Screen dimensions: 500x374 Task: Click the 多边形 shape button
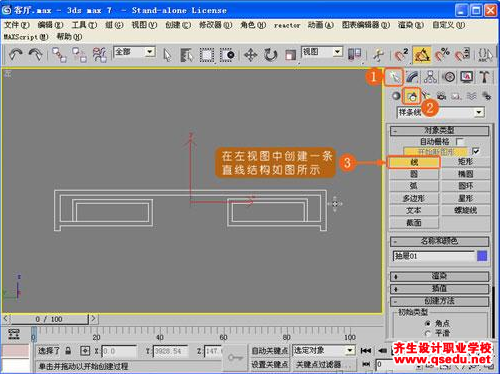[x=414, y=199]
